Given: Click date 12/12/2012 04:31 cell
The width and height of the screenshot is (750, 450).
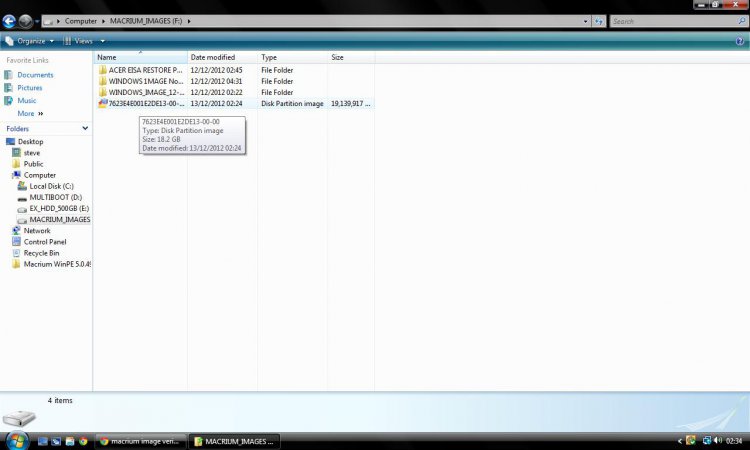Looking at the screenshot, I should coord(216,81).
